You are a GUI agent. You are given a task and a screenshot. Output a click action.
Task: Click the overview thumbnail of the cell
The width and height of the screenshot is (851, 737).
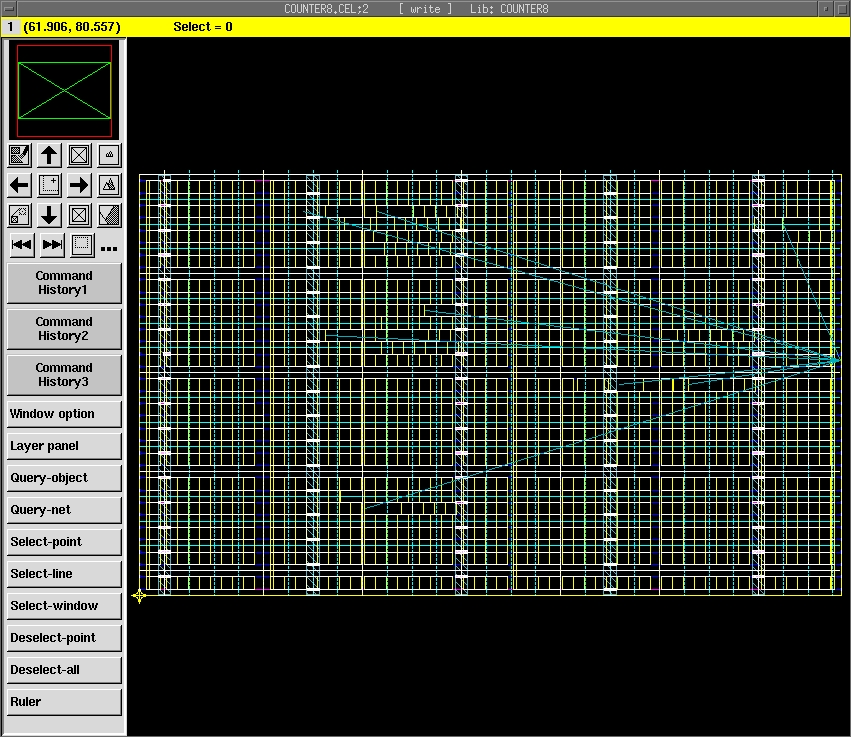(64, 91)
